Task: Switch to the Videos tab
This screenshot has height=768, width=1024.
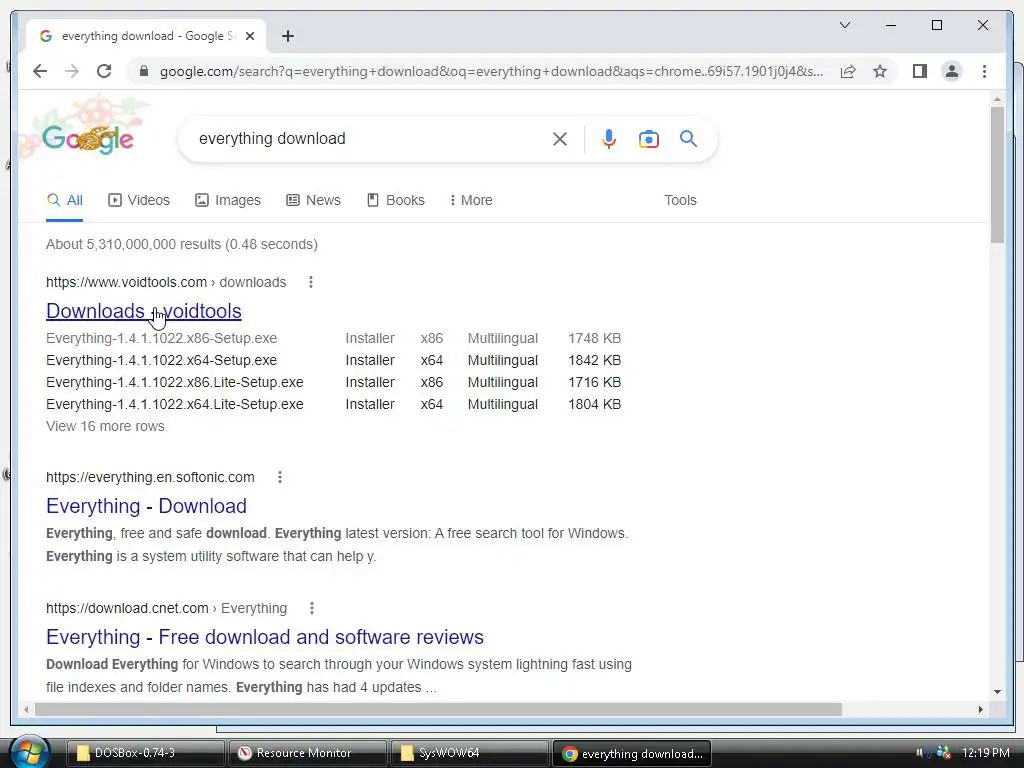Action: [139, 200]
